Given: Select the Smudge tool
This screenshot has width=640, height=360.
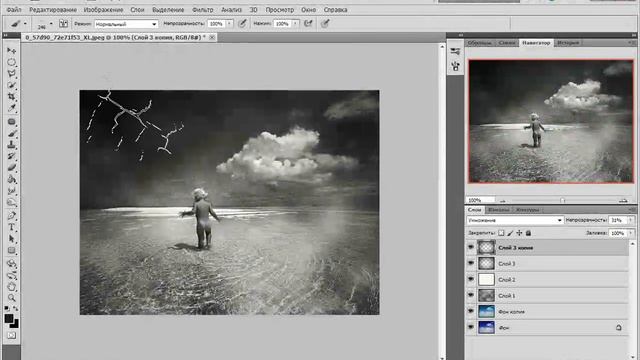Looking at the screenshot, I should click(11, 191).
